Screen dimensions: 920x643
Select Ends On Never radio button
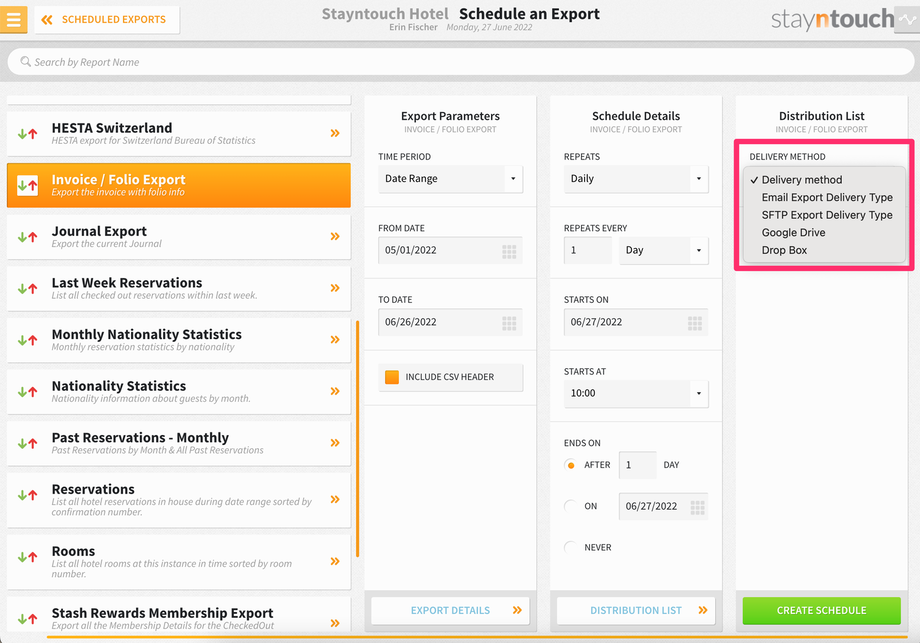570,547
